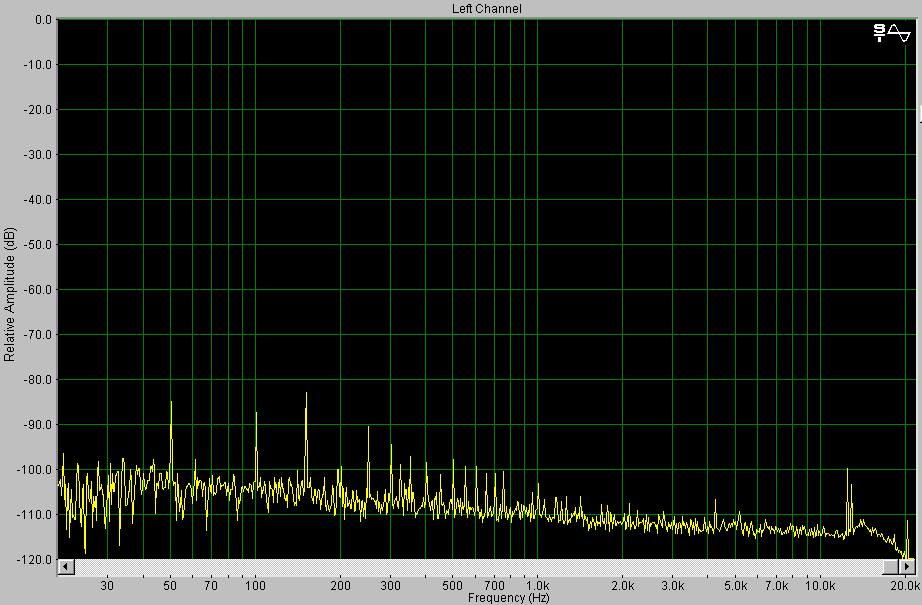Click the '-110.0' amplitude tick label
This screenshot has height=605, width=922.
(x=35, y=514)
